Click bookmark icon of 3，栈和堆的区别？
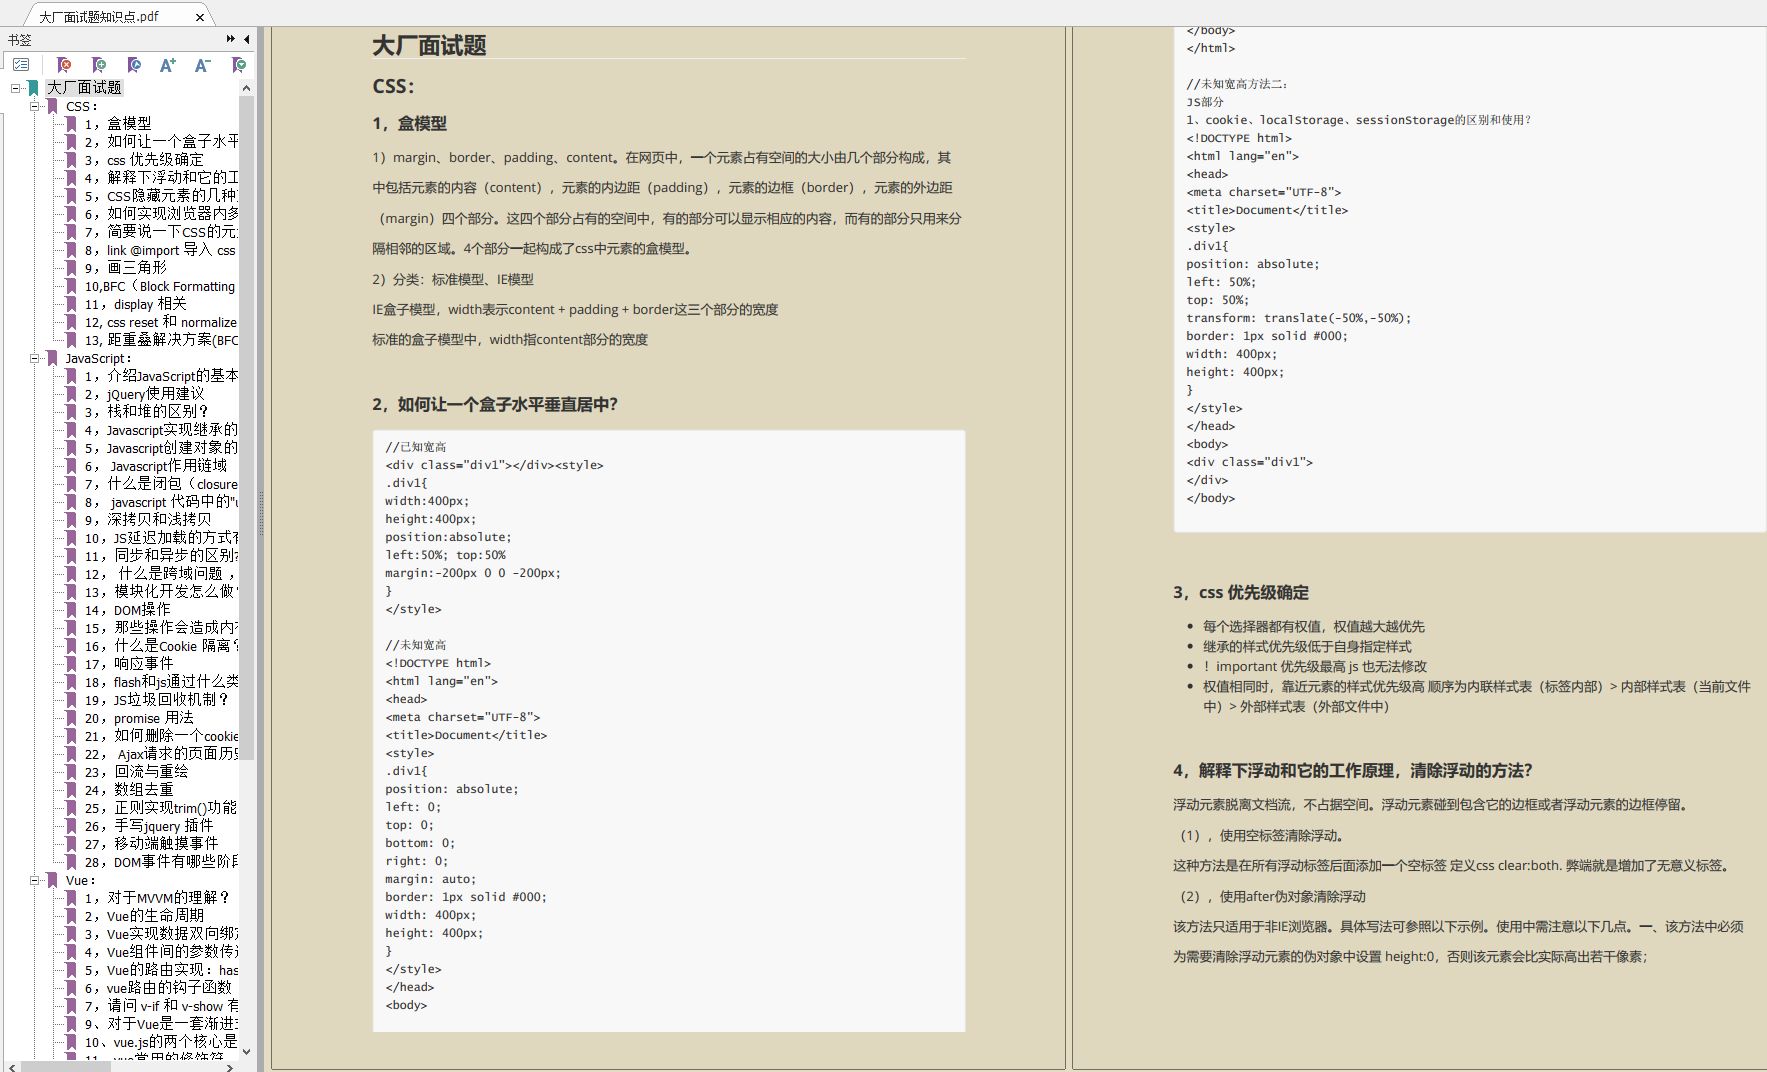The height and width of the screenshot is (1072, 1767). 71,412
